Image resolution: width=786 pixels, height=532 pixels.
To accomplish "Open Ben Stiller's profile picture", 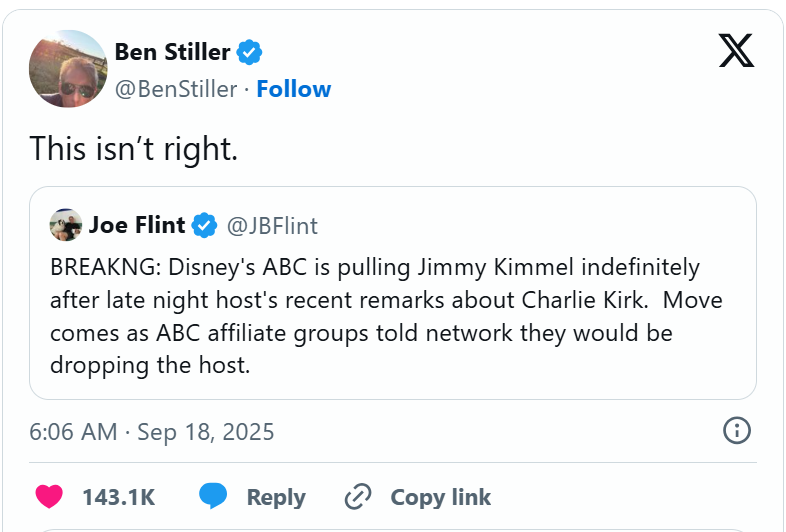I will click(x=68, y=68).
